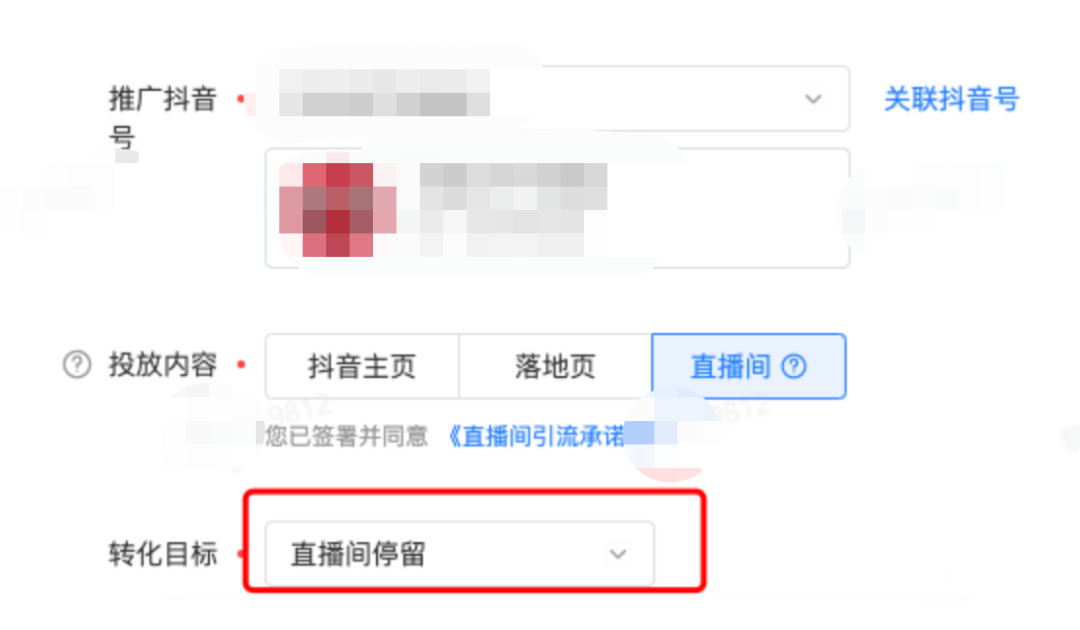Click the chevron arrow of 推广抖音号 selector
The height and width of the screenshot is (630, 1080).
click(813, 99)
